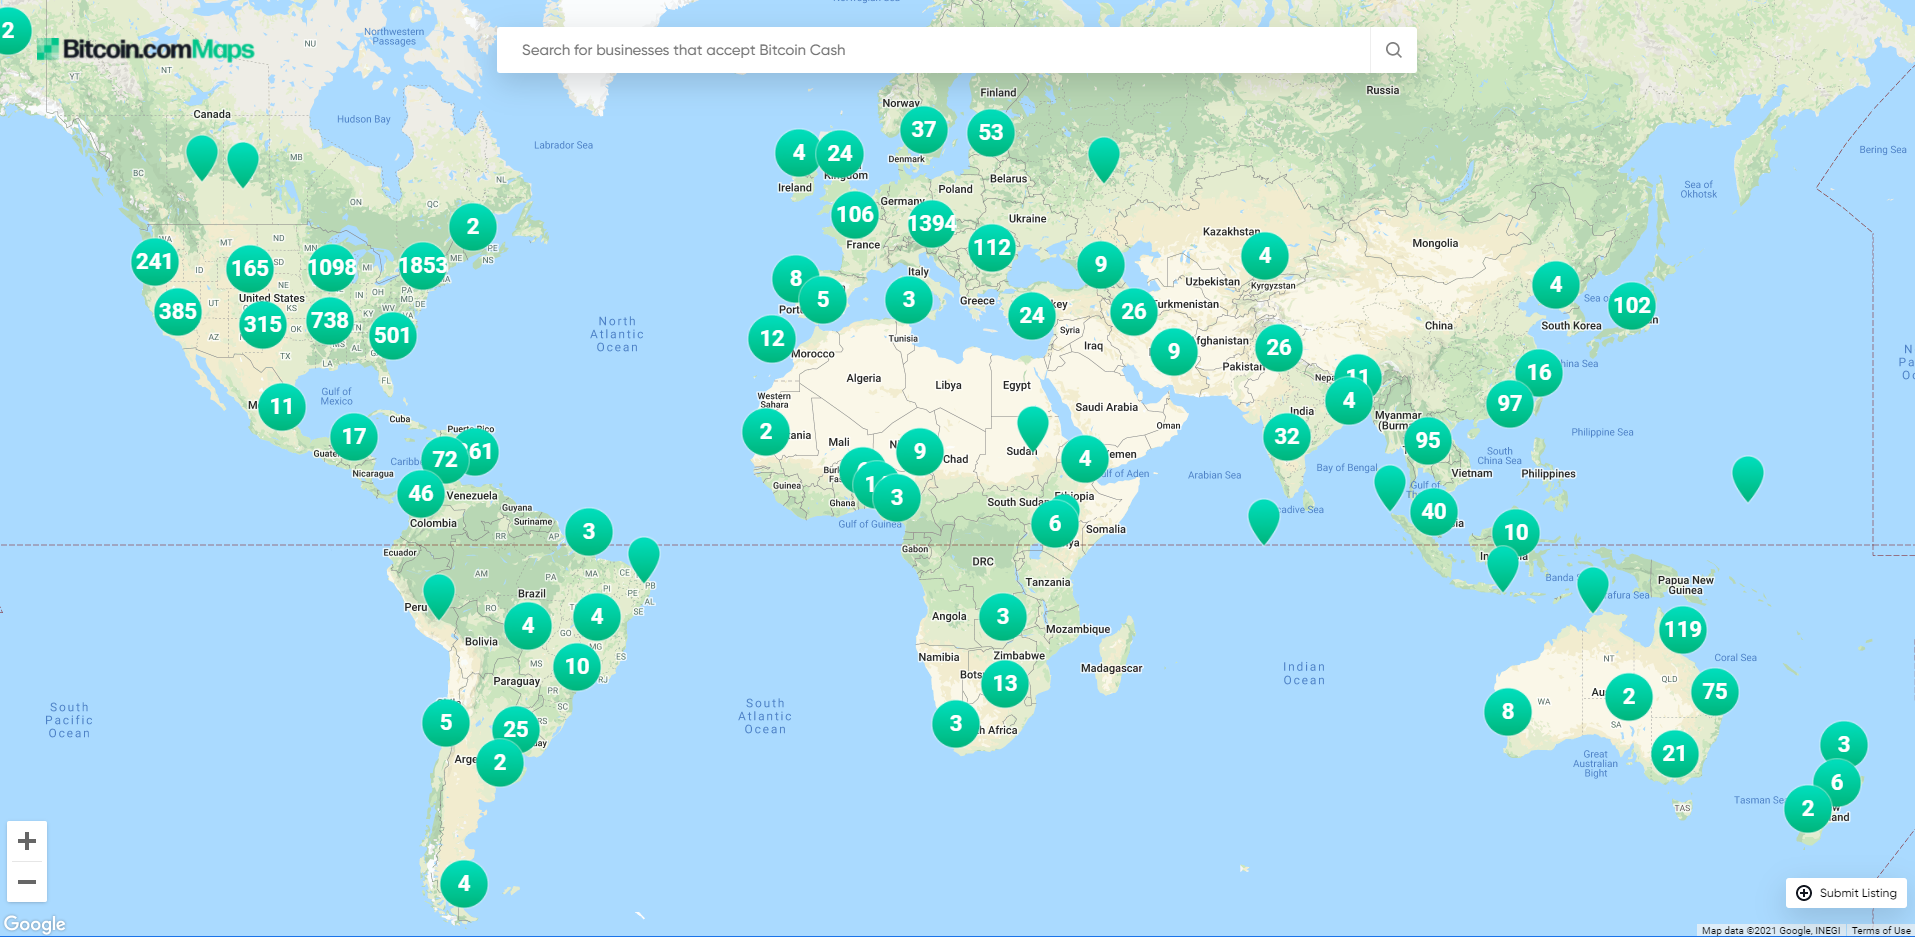Open the 241 cluster marker
1915x937 pixels.
[155, 262]
